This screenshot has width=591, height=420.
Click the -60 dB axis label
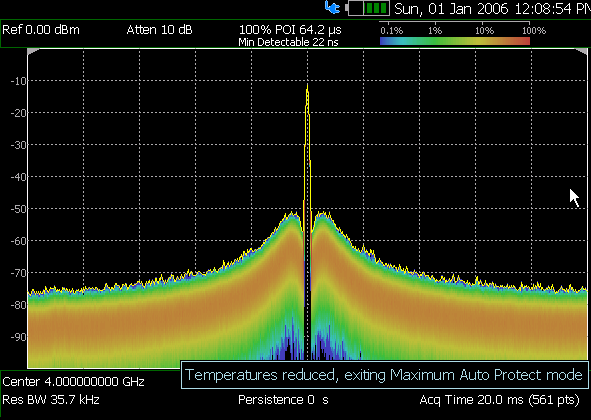pyautogui.click(x=19, y=241)
